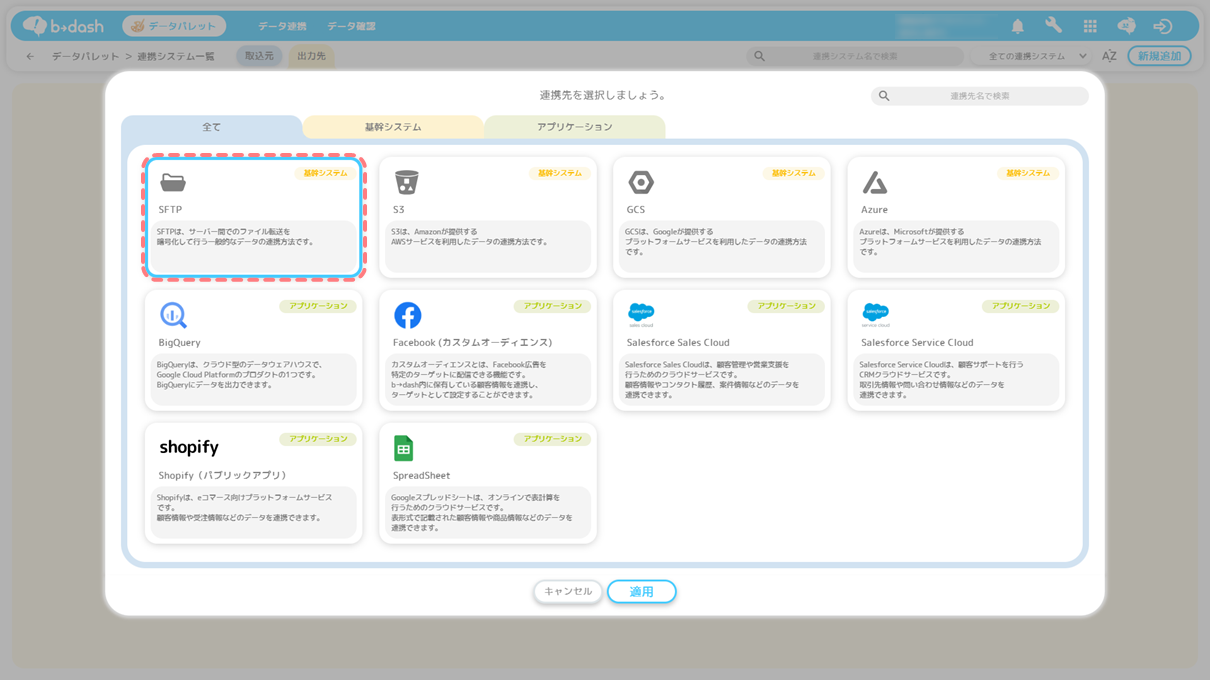Viewport: 1210px width, 680px height.
Task: Click the back arrow in breadcrumb bar
Action: [30, 56]
